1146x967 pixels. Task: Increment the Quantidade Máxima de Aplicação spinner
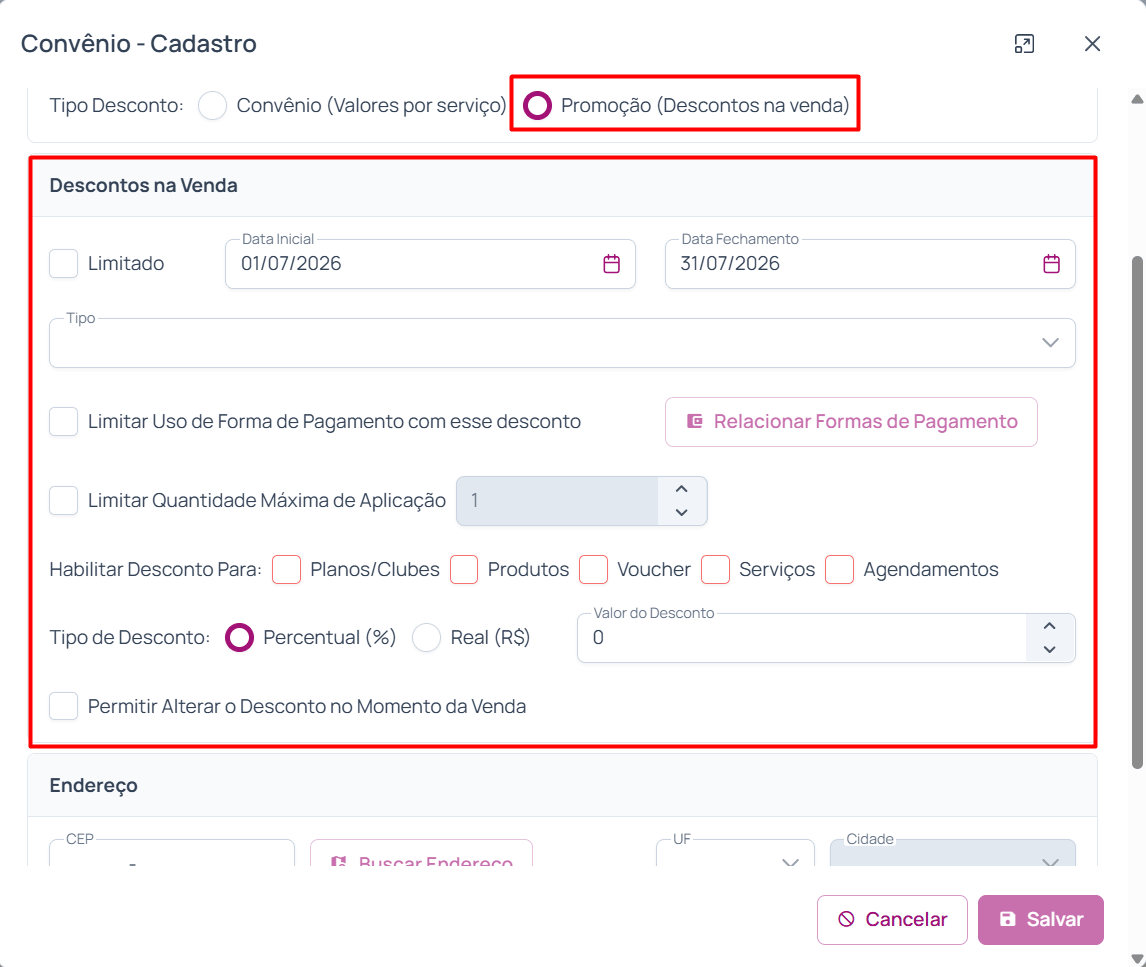[x=681, y=489]
